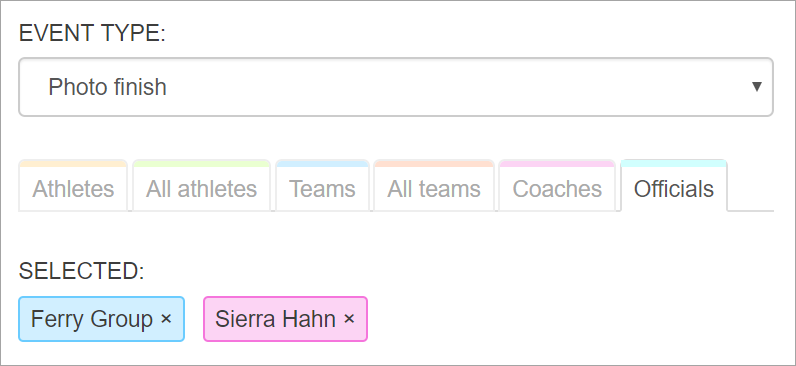Viewport: 796px width, 366px height.
Task: Go to the All teams tab
Action: click(434, 186)
